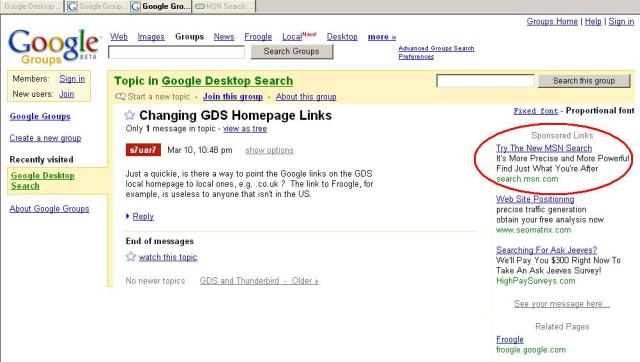The width and height of the screenshot is (640, 362).
Task: Open the more » link
Action: 382,37
